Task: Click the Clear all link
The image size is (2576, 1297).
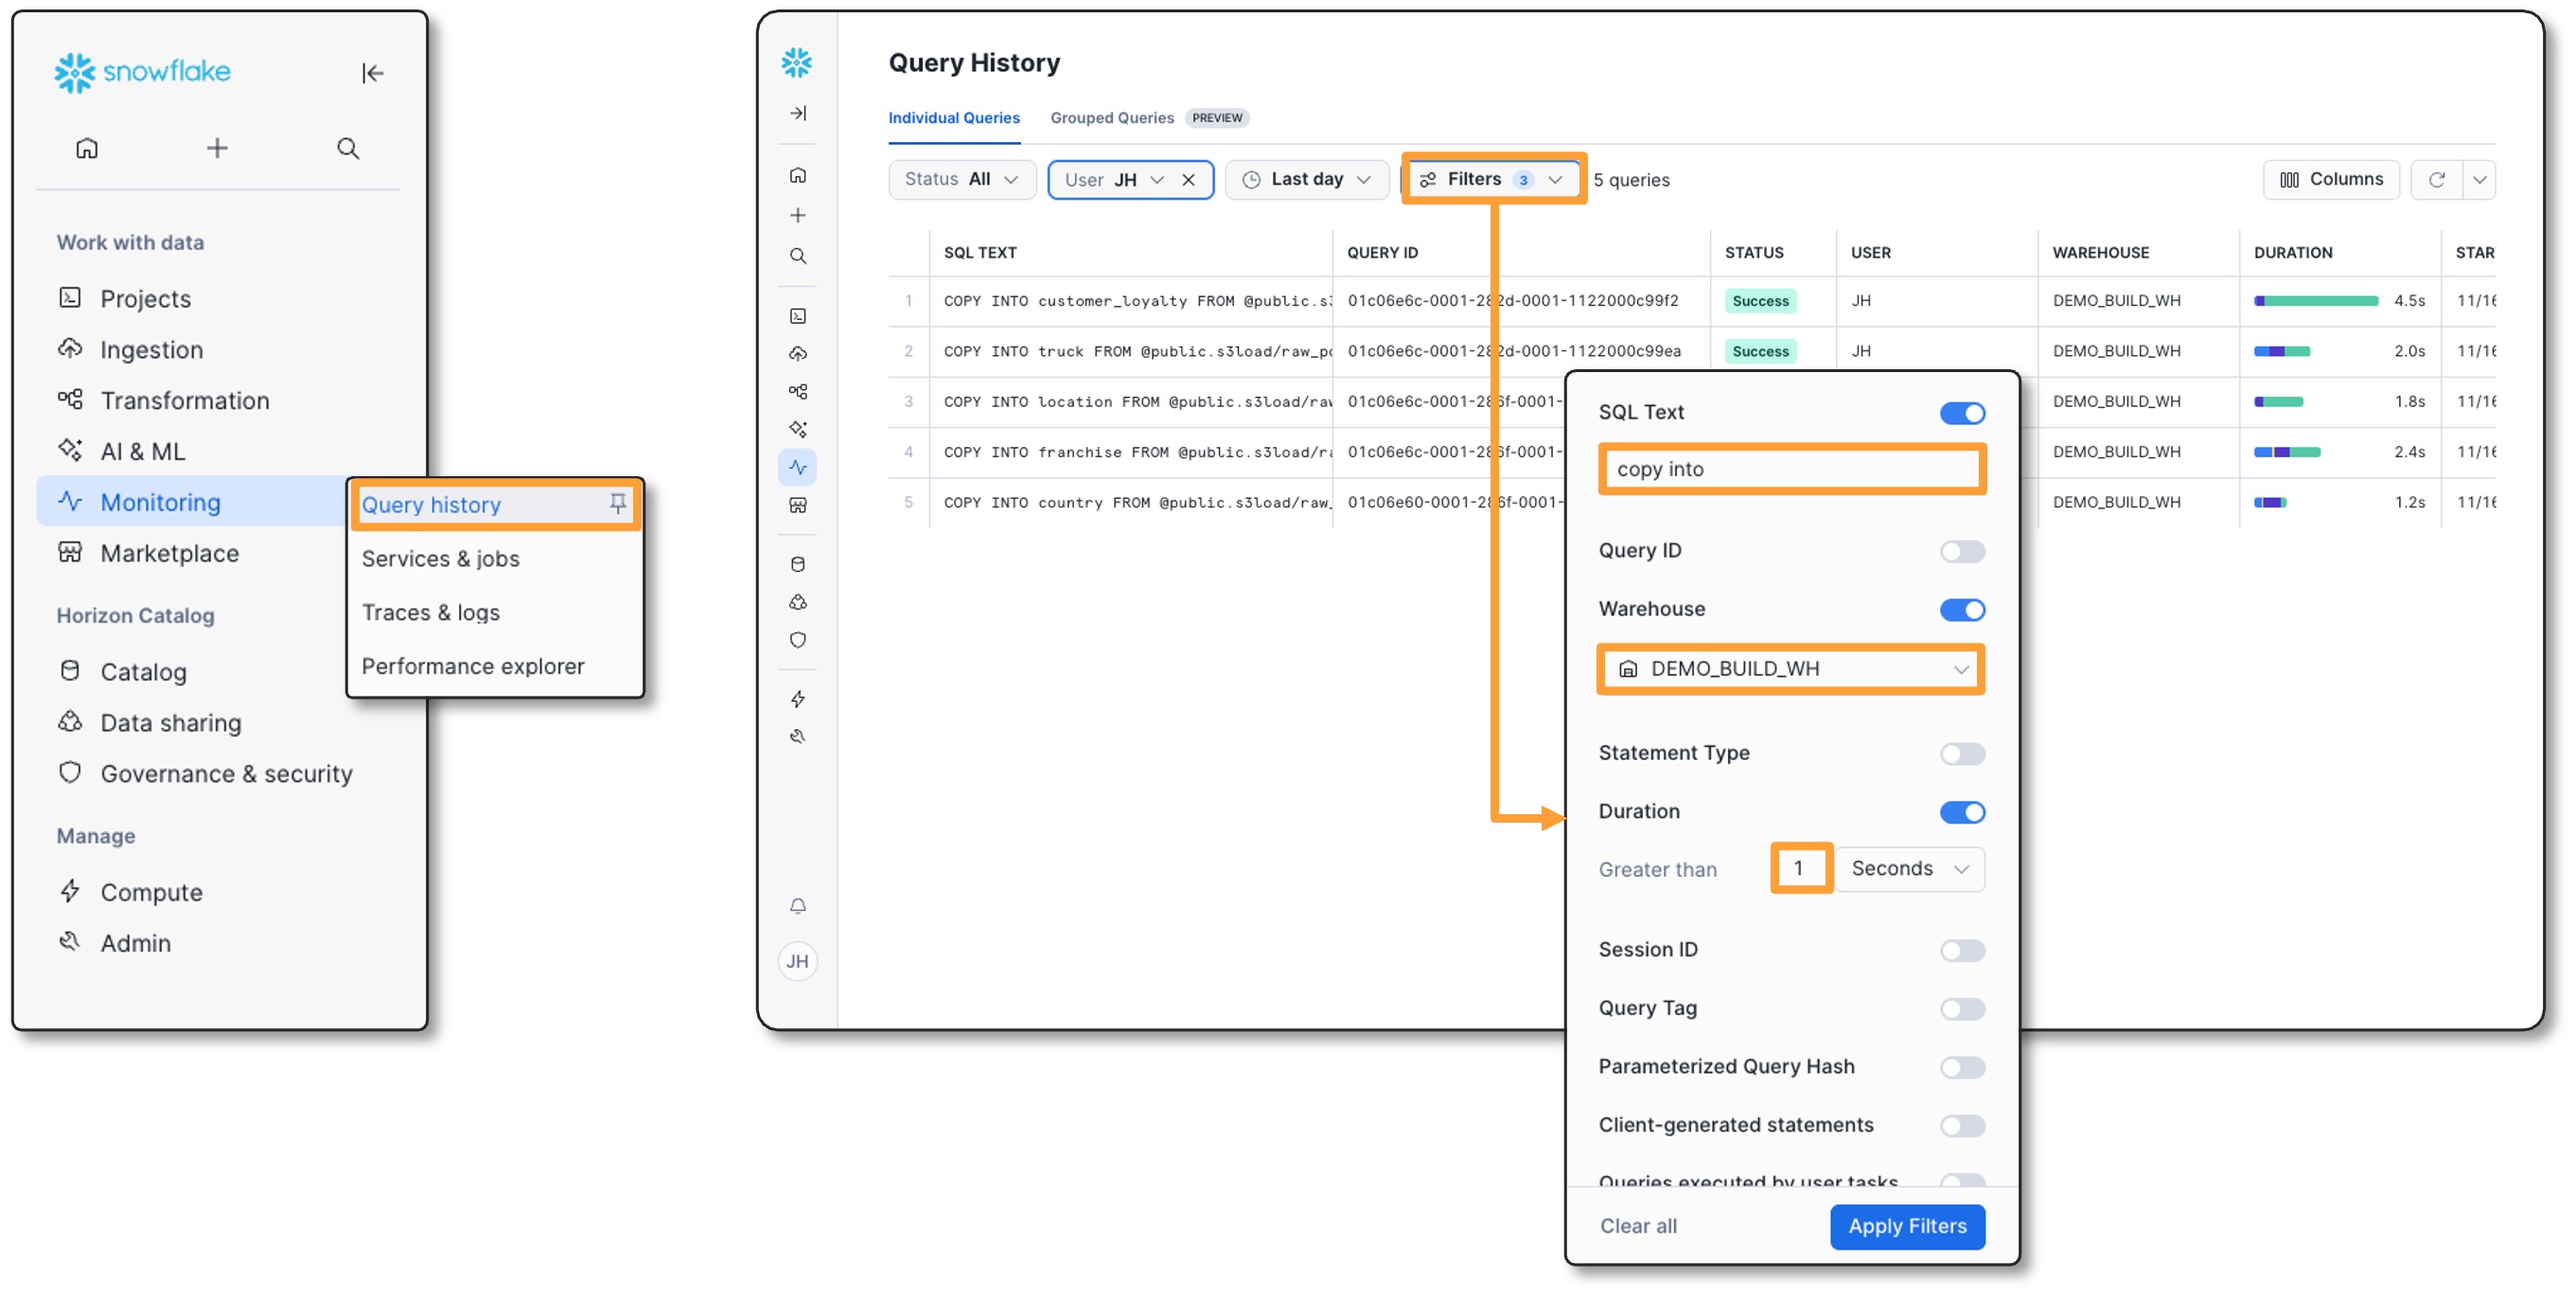Action: click(x=1638, y=1226)
